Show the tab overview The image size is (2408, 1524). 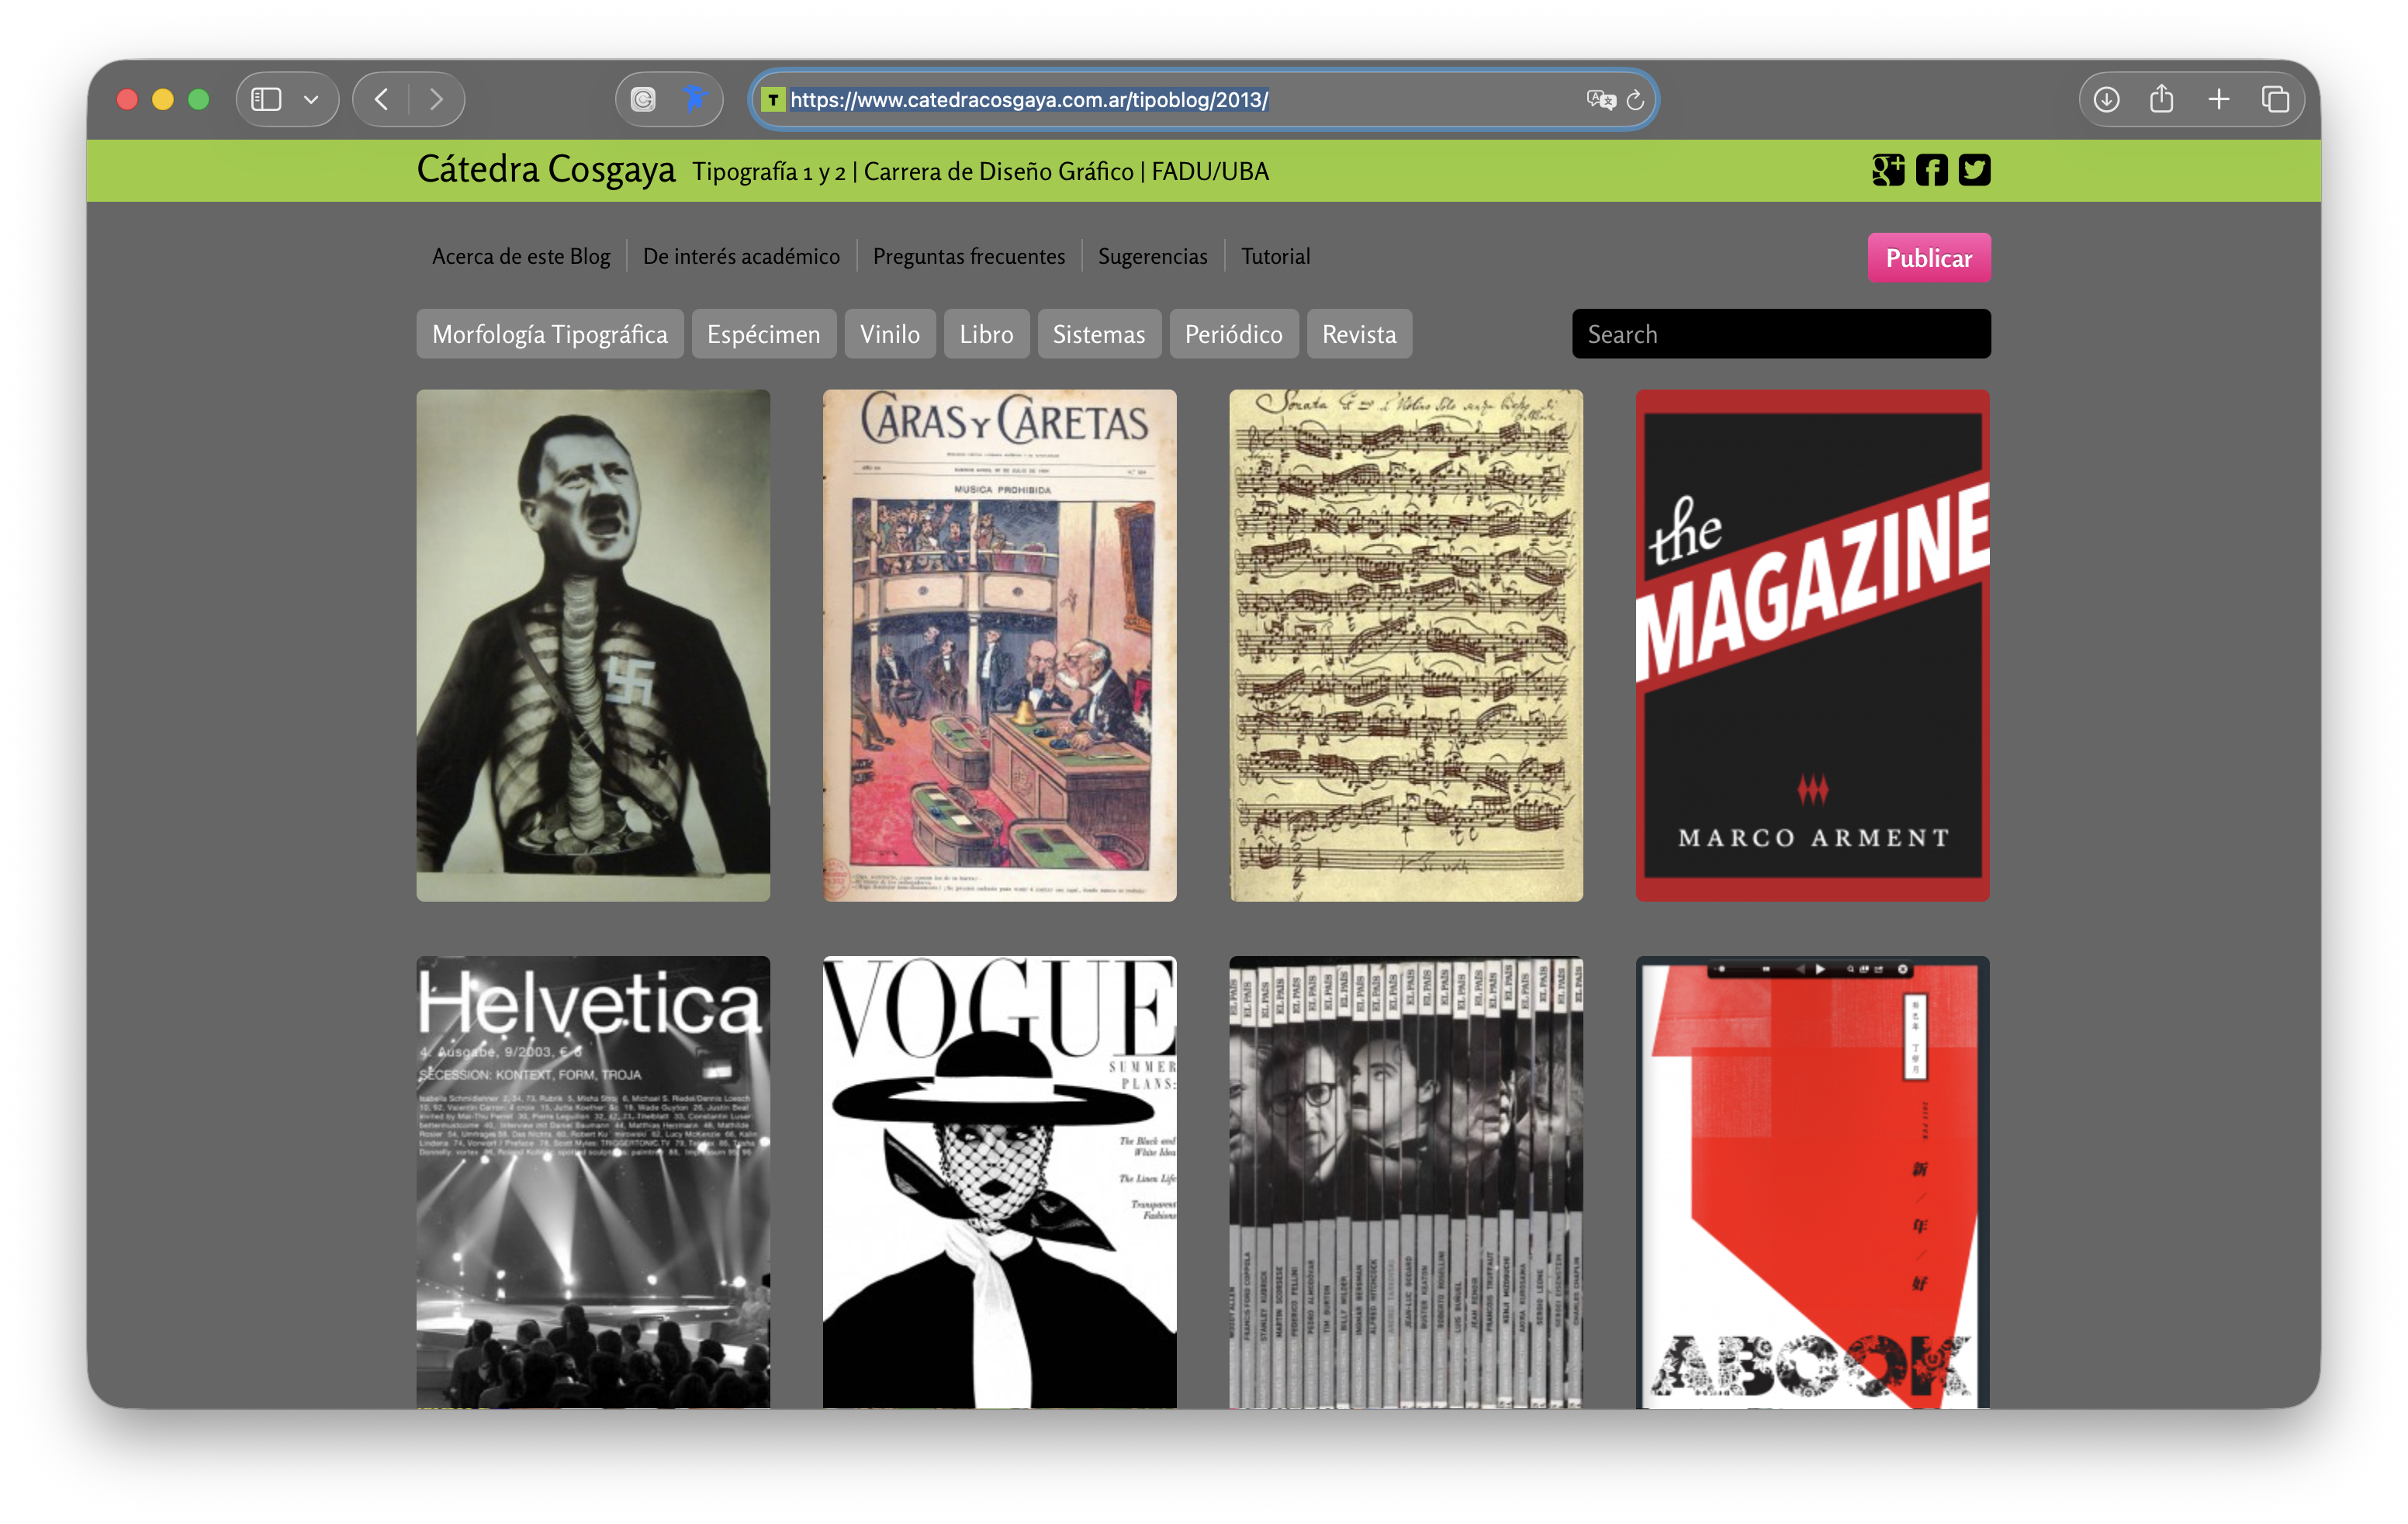2275,100
